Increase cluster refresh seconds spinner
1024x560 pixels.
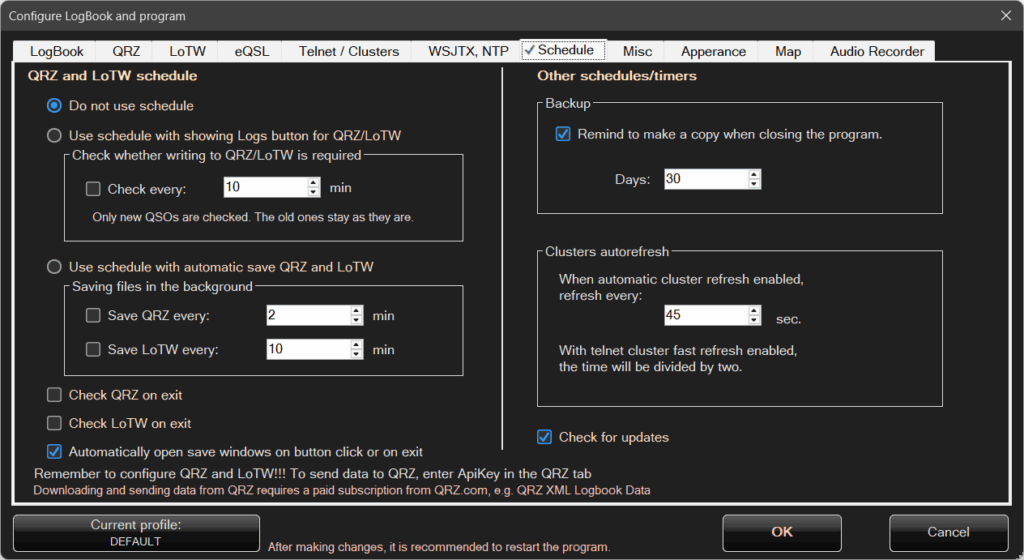point(754,311)
